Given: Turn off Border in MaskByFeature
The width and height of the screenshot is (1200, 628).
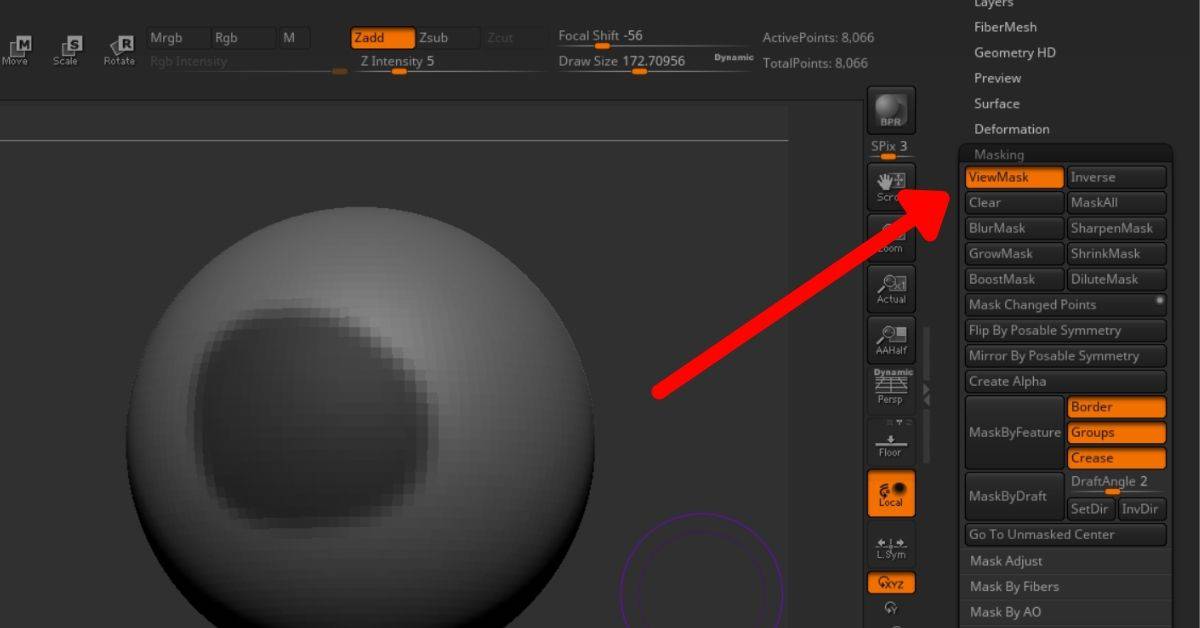Looking at the screenshot, I should 1116,407.
